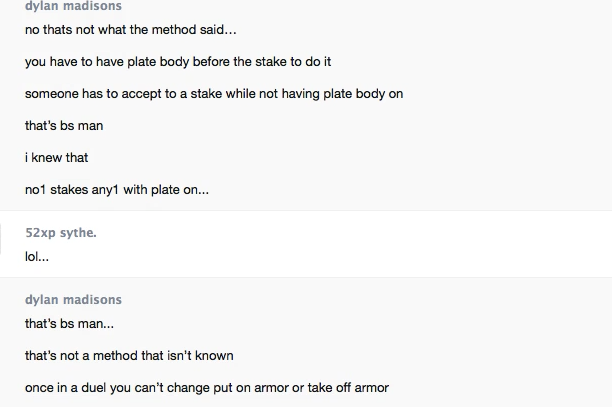The height and width of the screenshot is (407, 612).
Task: Click message about having plate body before stake
Action: coord(178,62)
